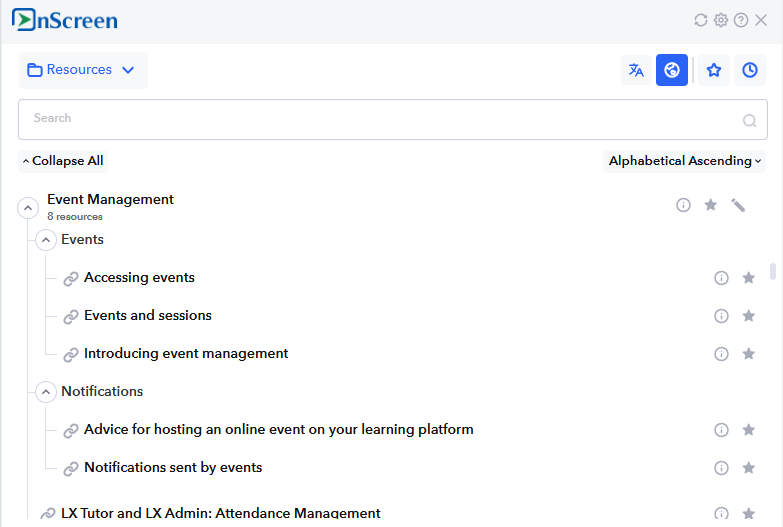Screen dimensions: 783x527
Task: Click link icon beside Accessing events
Action: point(71,279)
